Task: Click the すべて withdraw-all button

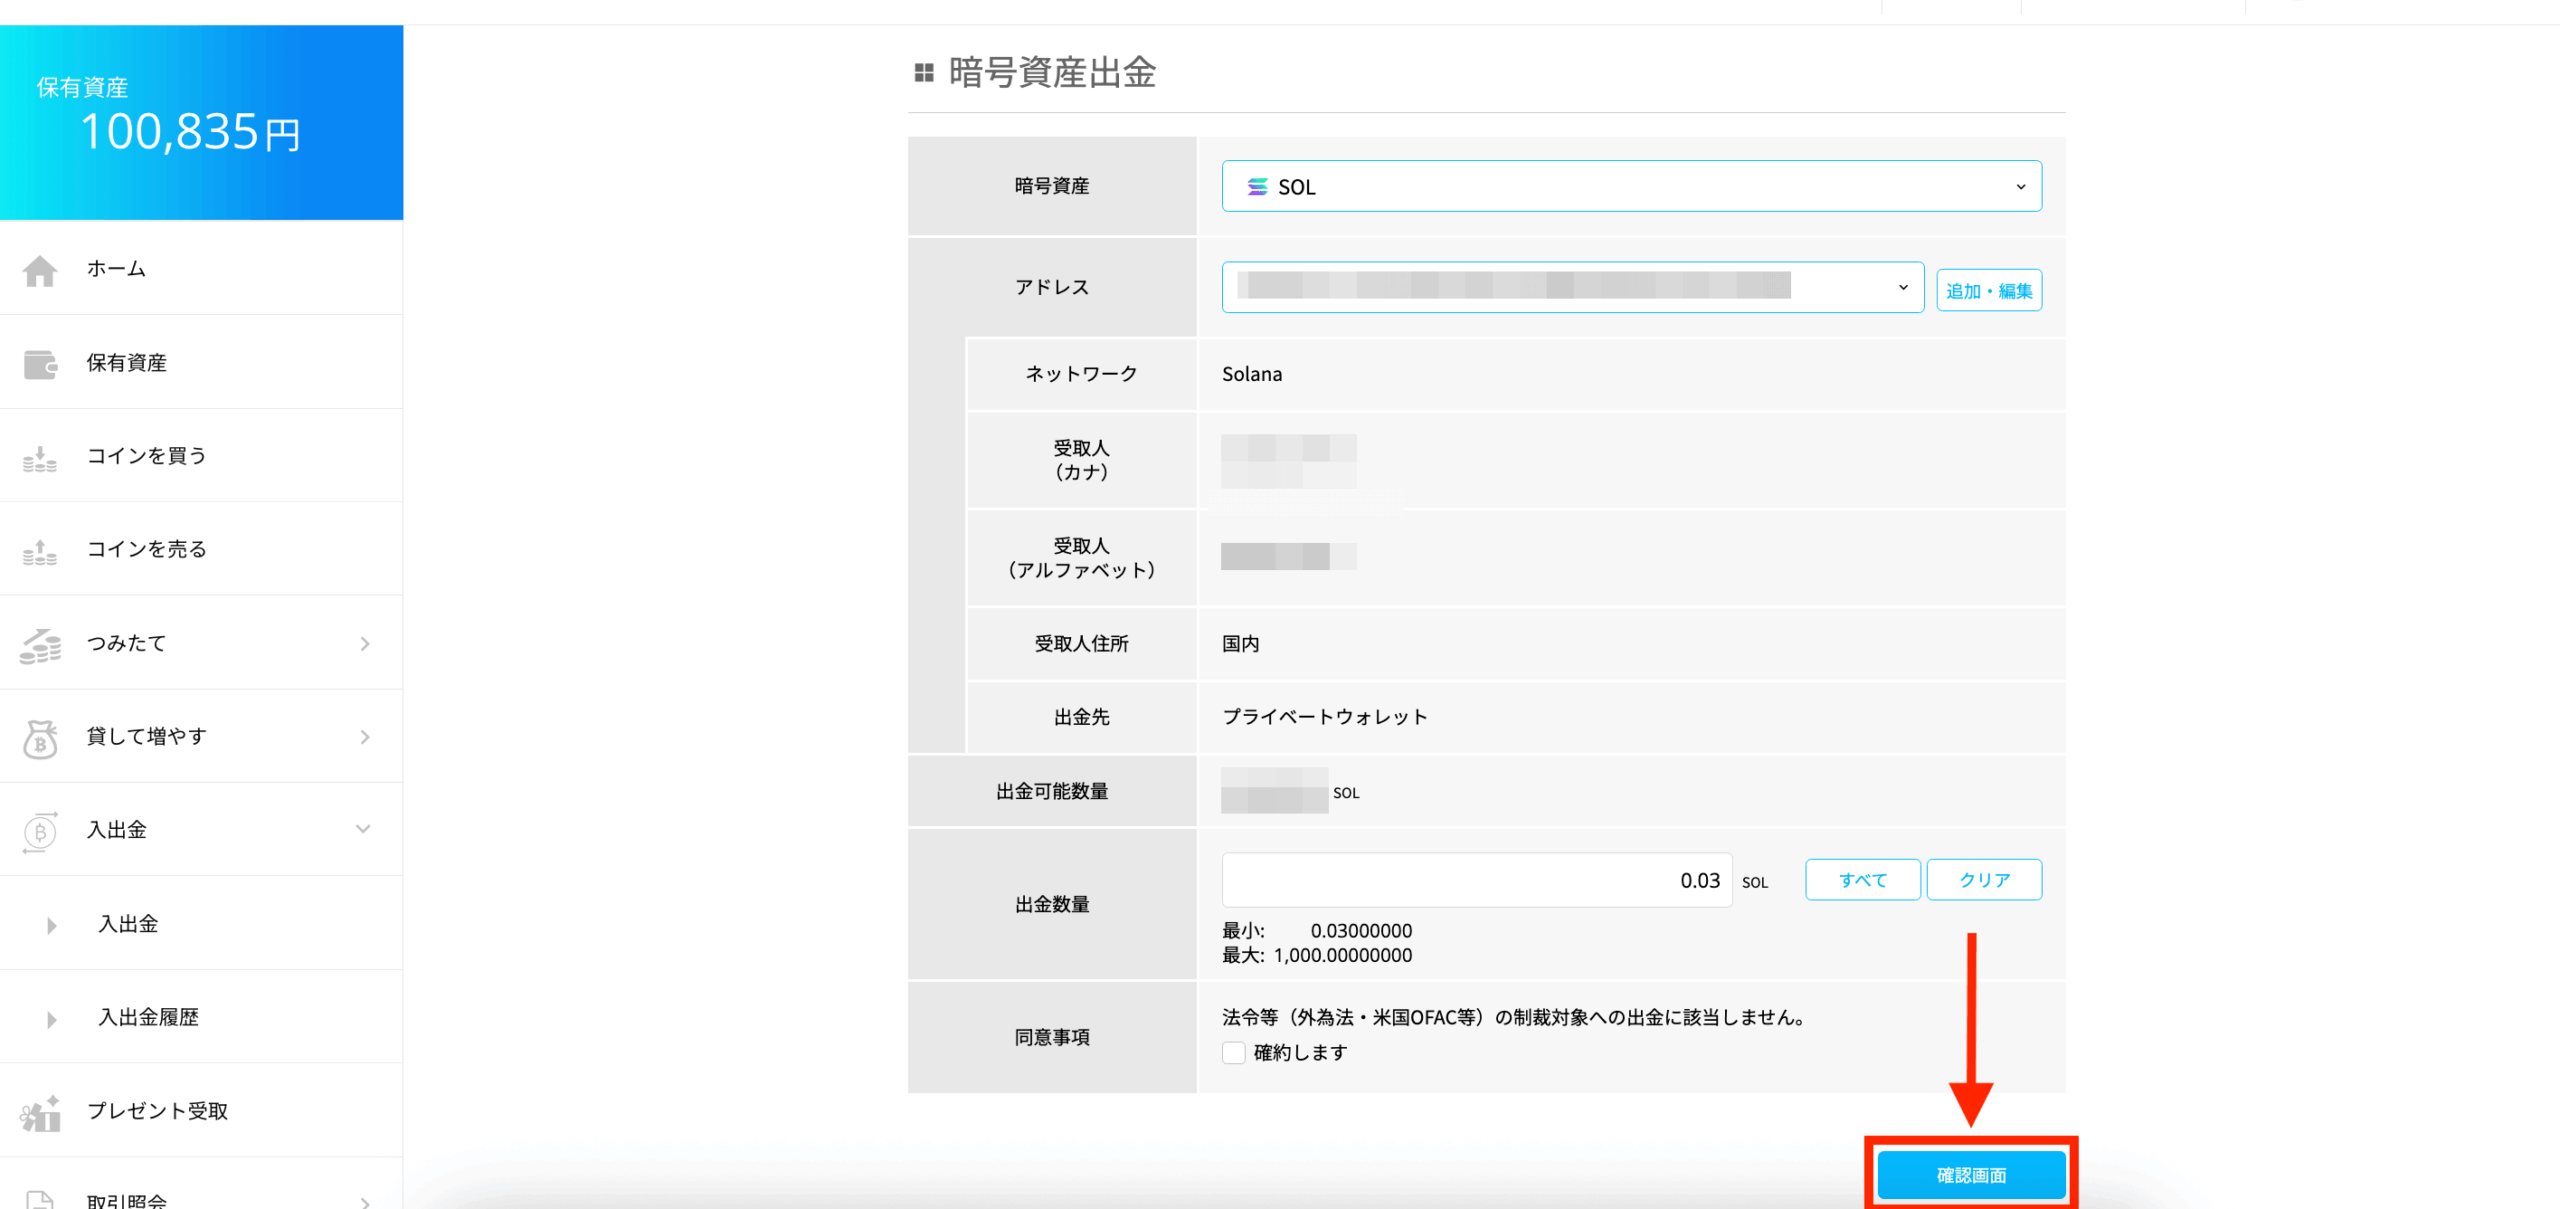Action: (1862, 880)
